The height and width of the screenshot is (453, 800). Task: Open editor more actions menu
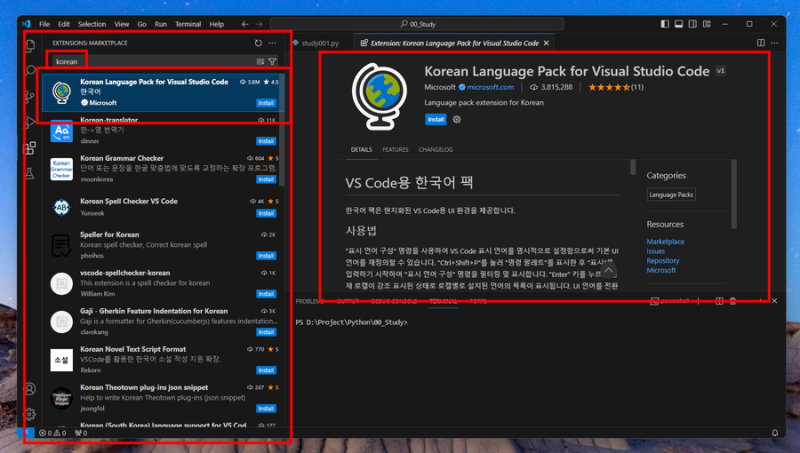click(x=774, y=43)
